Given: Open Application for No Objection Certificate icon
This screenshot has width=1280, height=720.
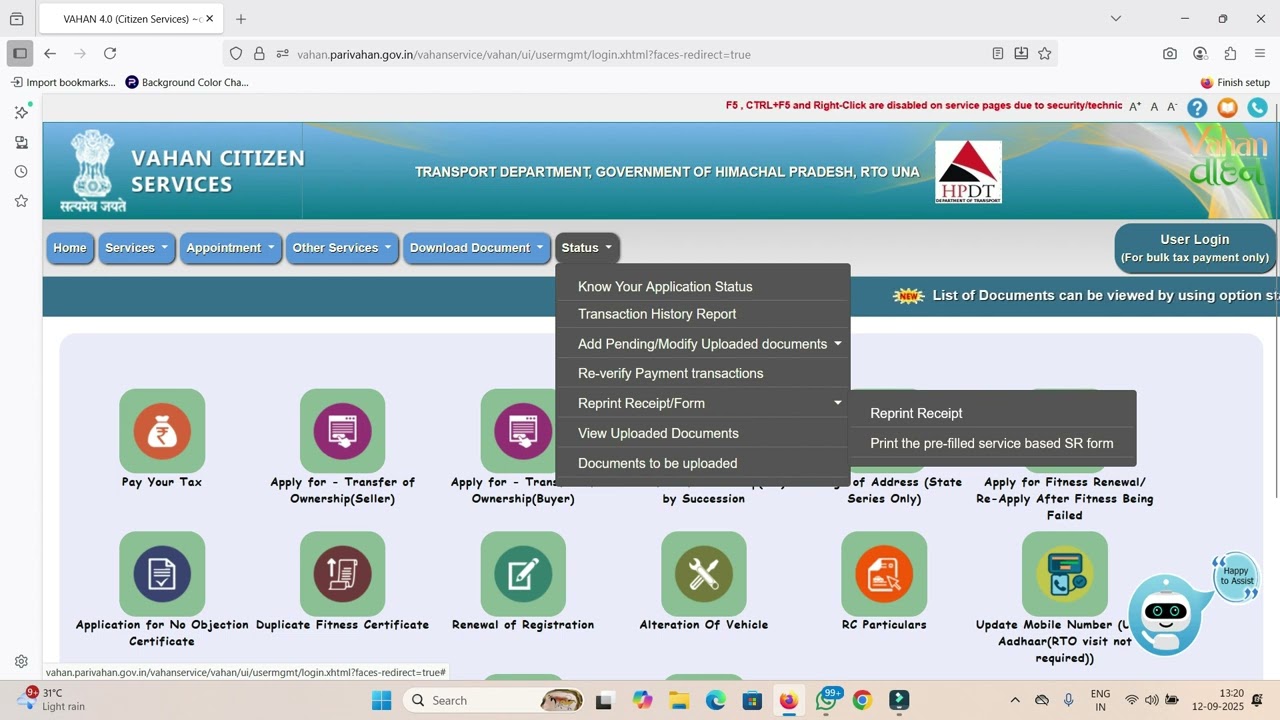Looking at the screenshot, I should coord(162,574).
